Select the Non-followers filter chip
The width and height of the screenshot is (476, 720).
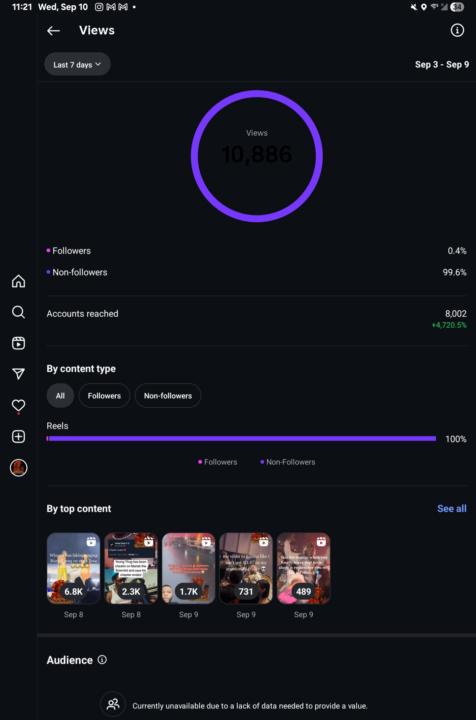click(x=168, y=396)
